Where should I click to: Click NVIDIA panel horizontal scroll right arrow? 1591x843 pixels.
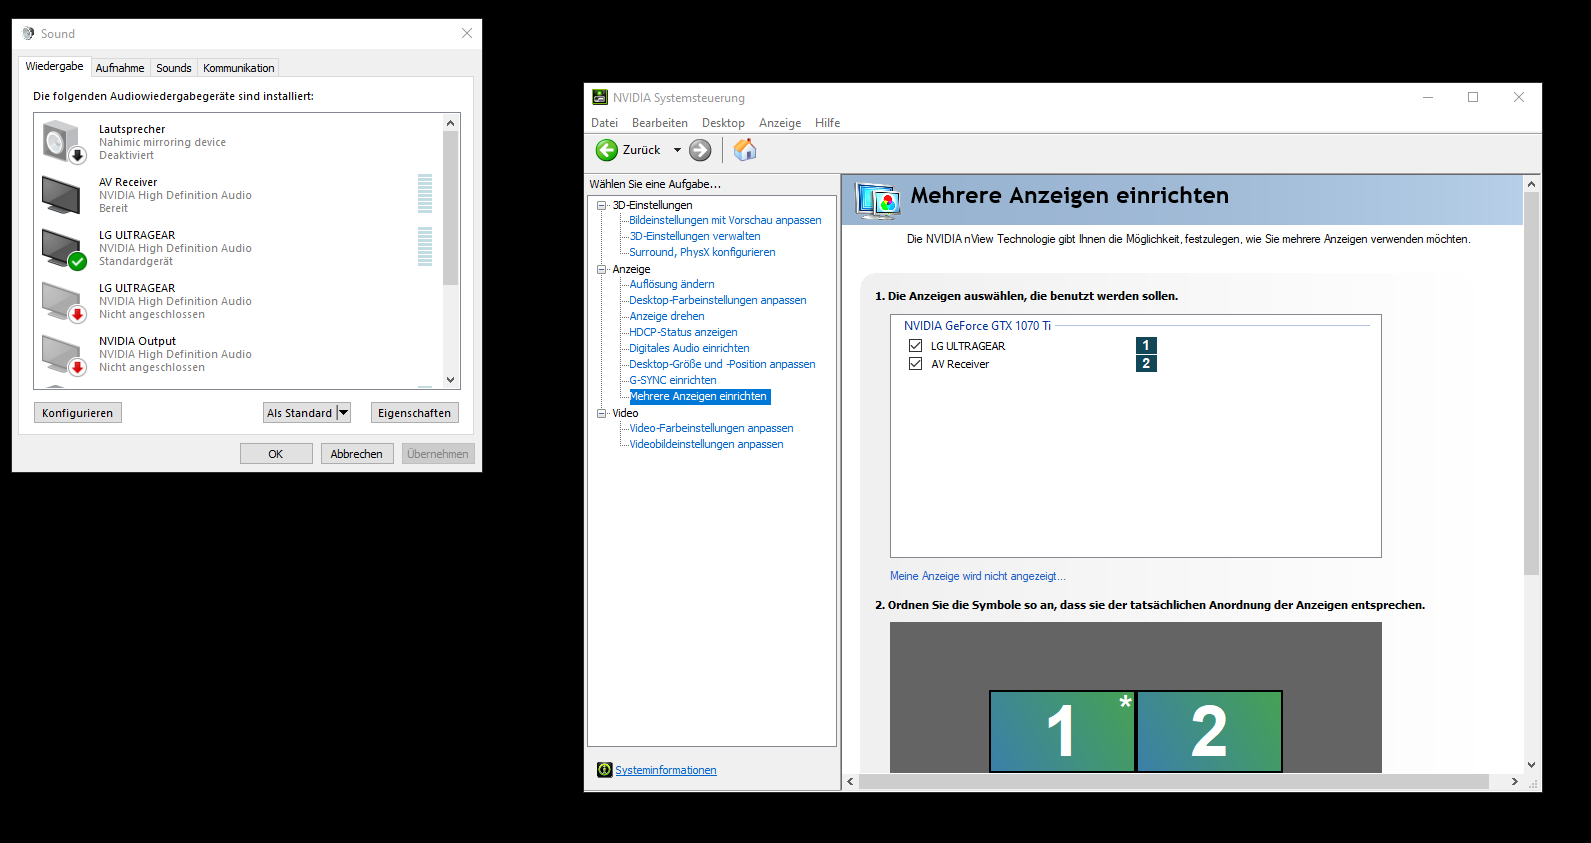coord(1514,782)
